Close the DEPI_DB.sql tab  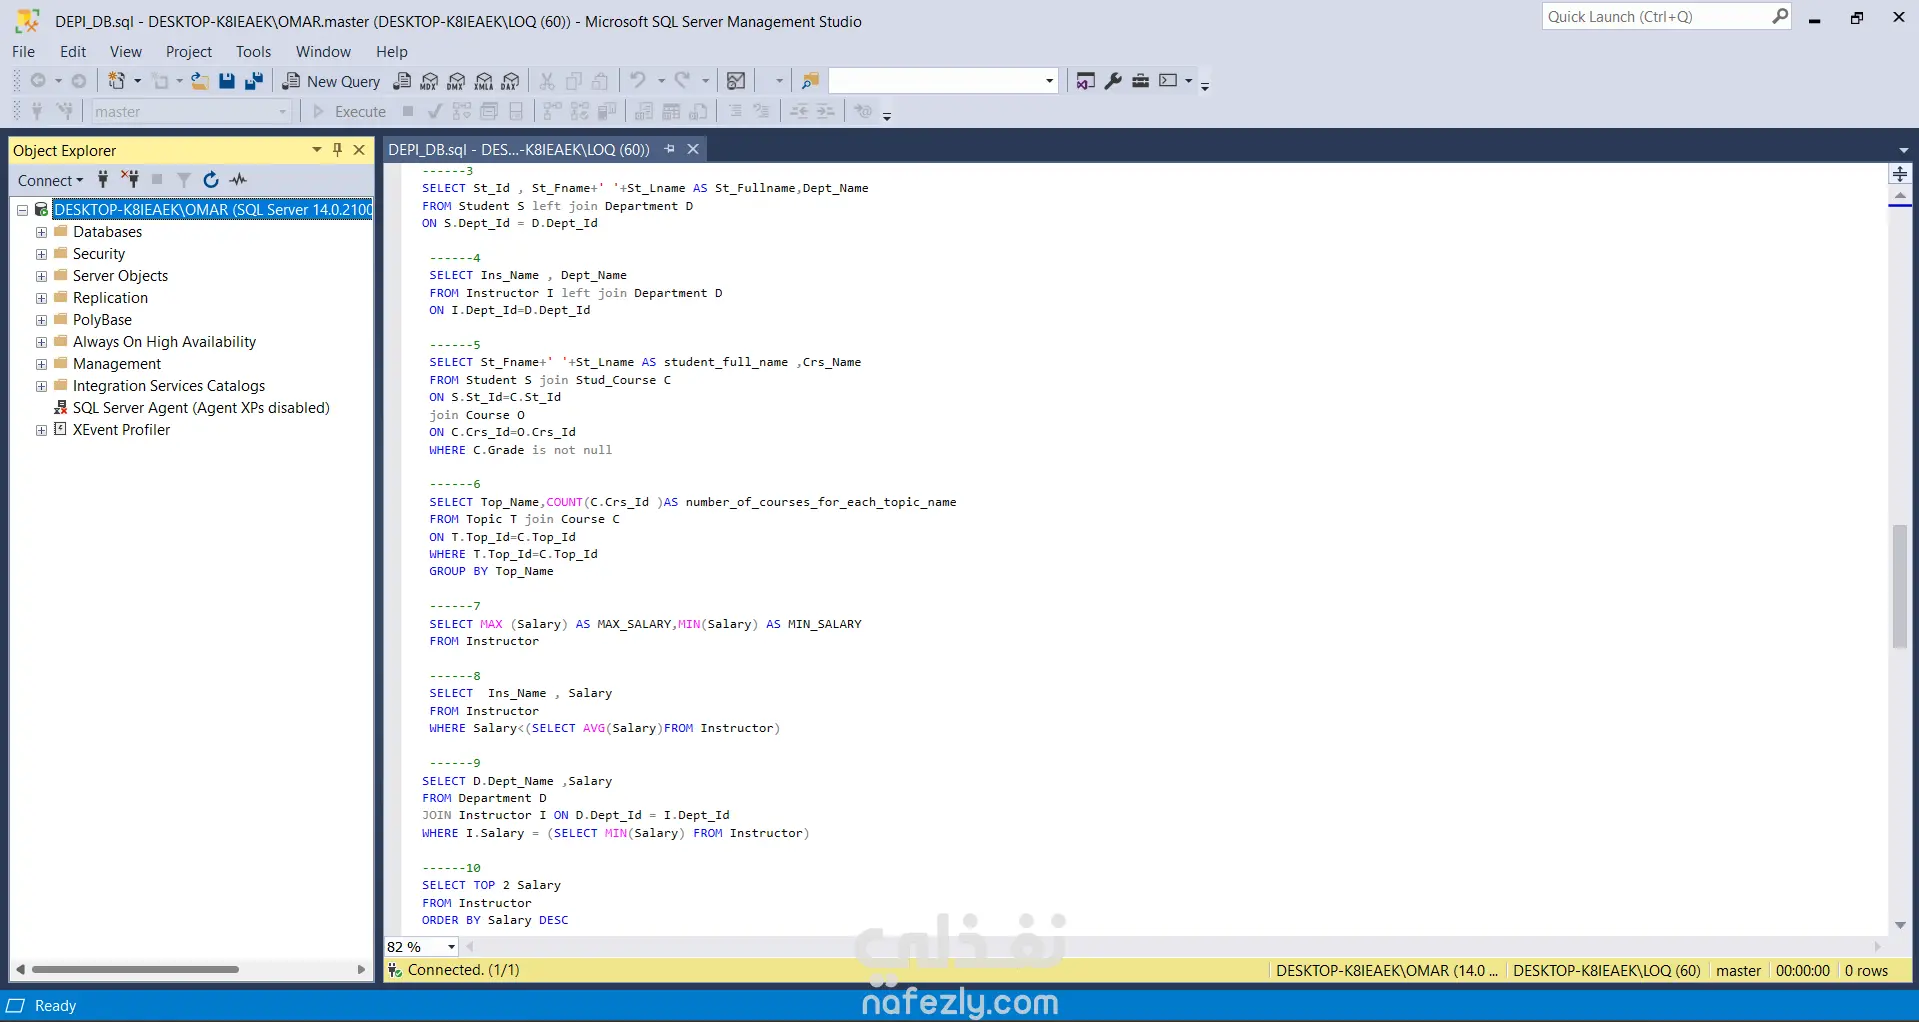pyautogui.click(x=692, y=149)
